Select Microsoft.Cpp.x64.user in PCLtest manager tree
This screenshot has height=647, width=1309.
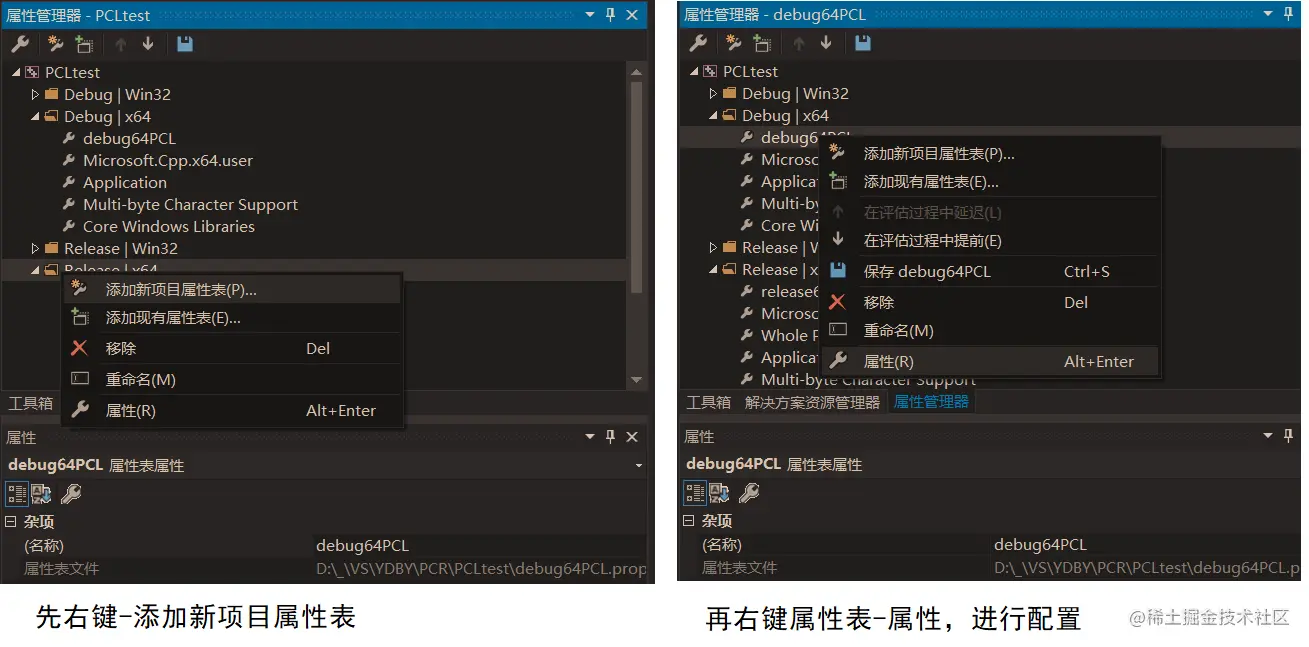[x=168, y=160]
